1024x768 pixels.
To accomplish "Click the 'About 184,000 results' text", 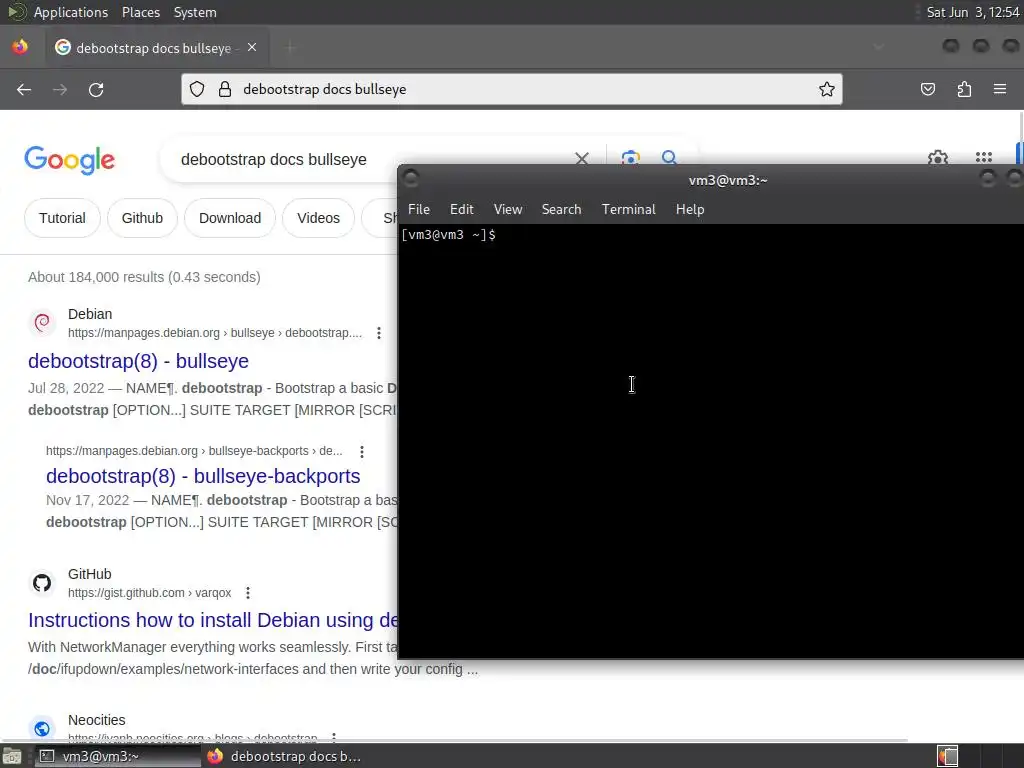I will (144, 277).
